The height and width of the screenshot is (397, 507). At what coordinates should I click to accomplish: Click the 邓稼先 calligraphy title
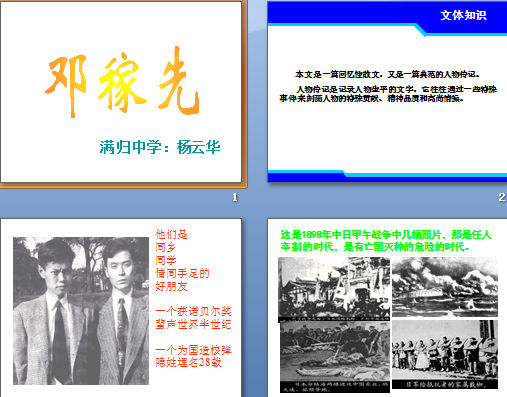pos(122,82)
